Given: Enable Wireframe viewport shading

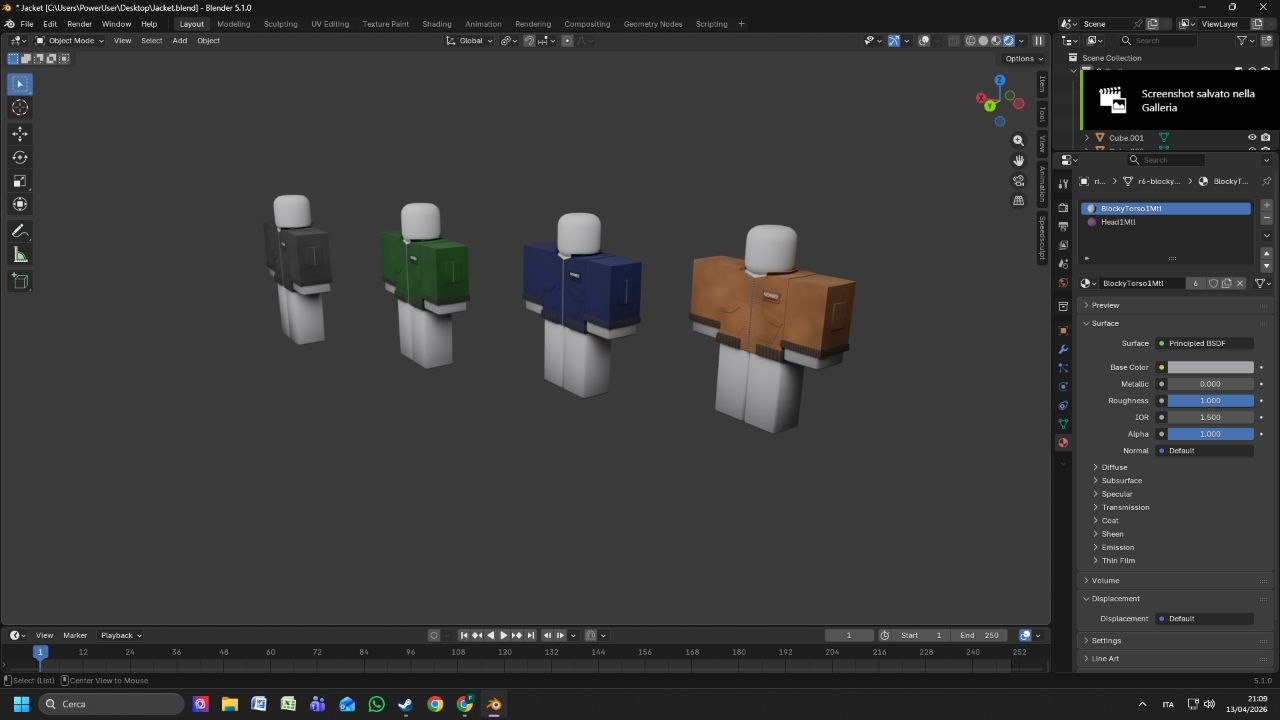Looking at the screenshot, I should pos(970,40).
